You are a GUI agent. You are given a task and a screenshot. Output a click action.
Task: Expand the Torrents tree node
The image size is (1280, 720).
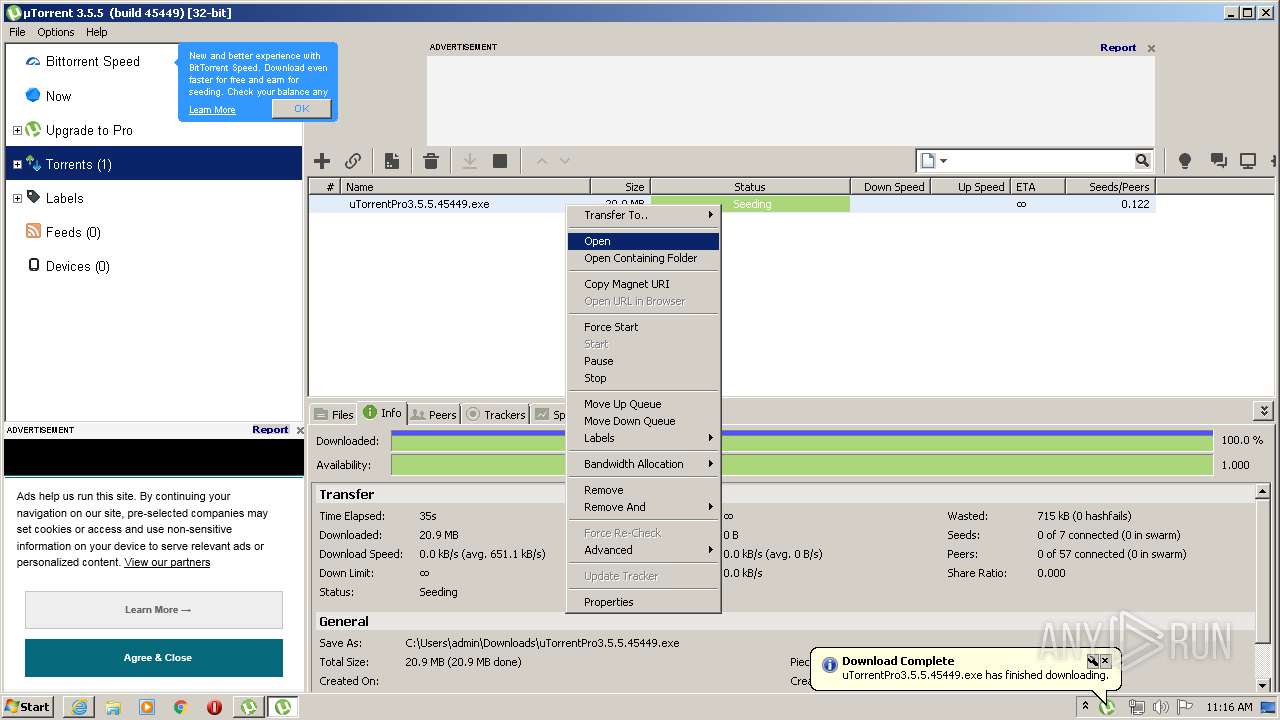click(17, 165)
